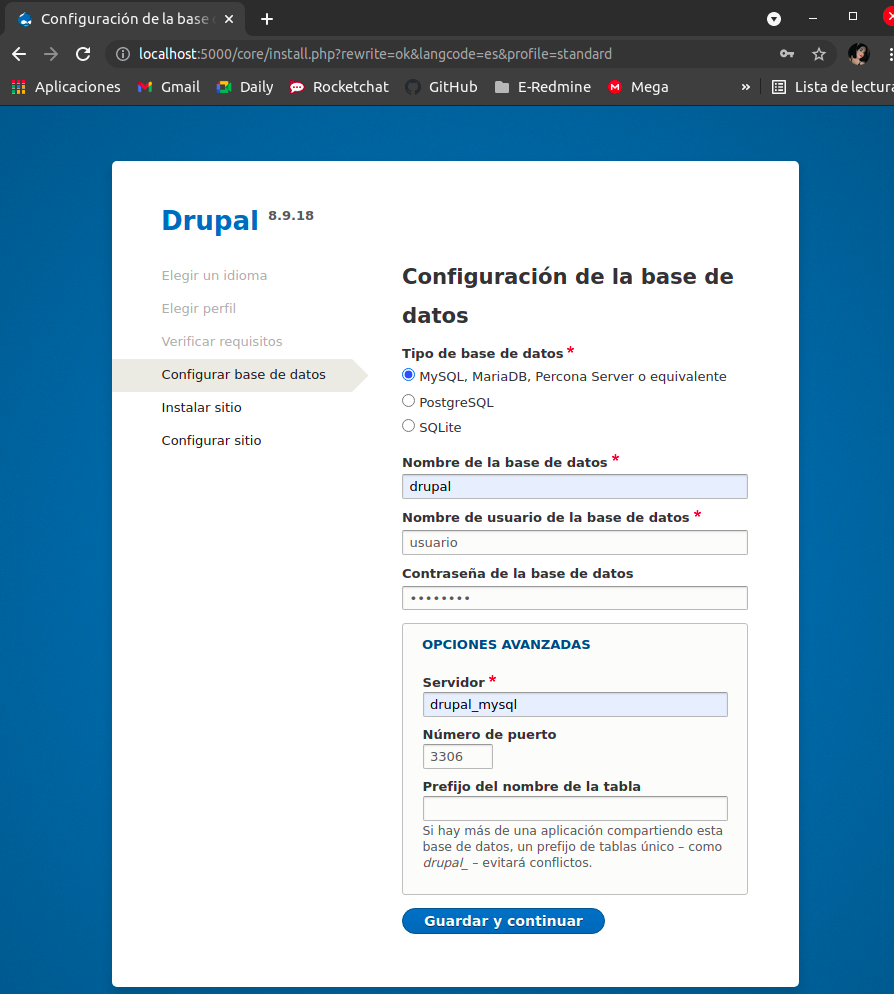Choose SQLite as the database type
The width and height of the screenshot is (894, 994).
(x=408, y=425)
